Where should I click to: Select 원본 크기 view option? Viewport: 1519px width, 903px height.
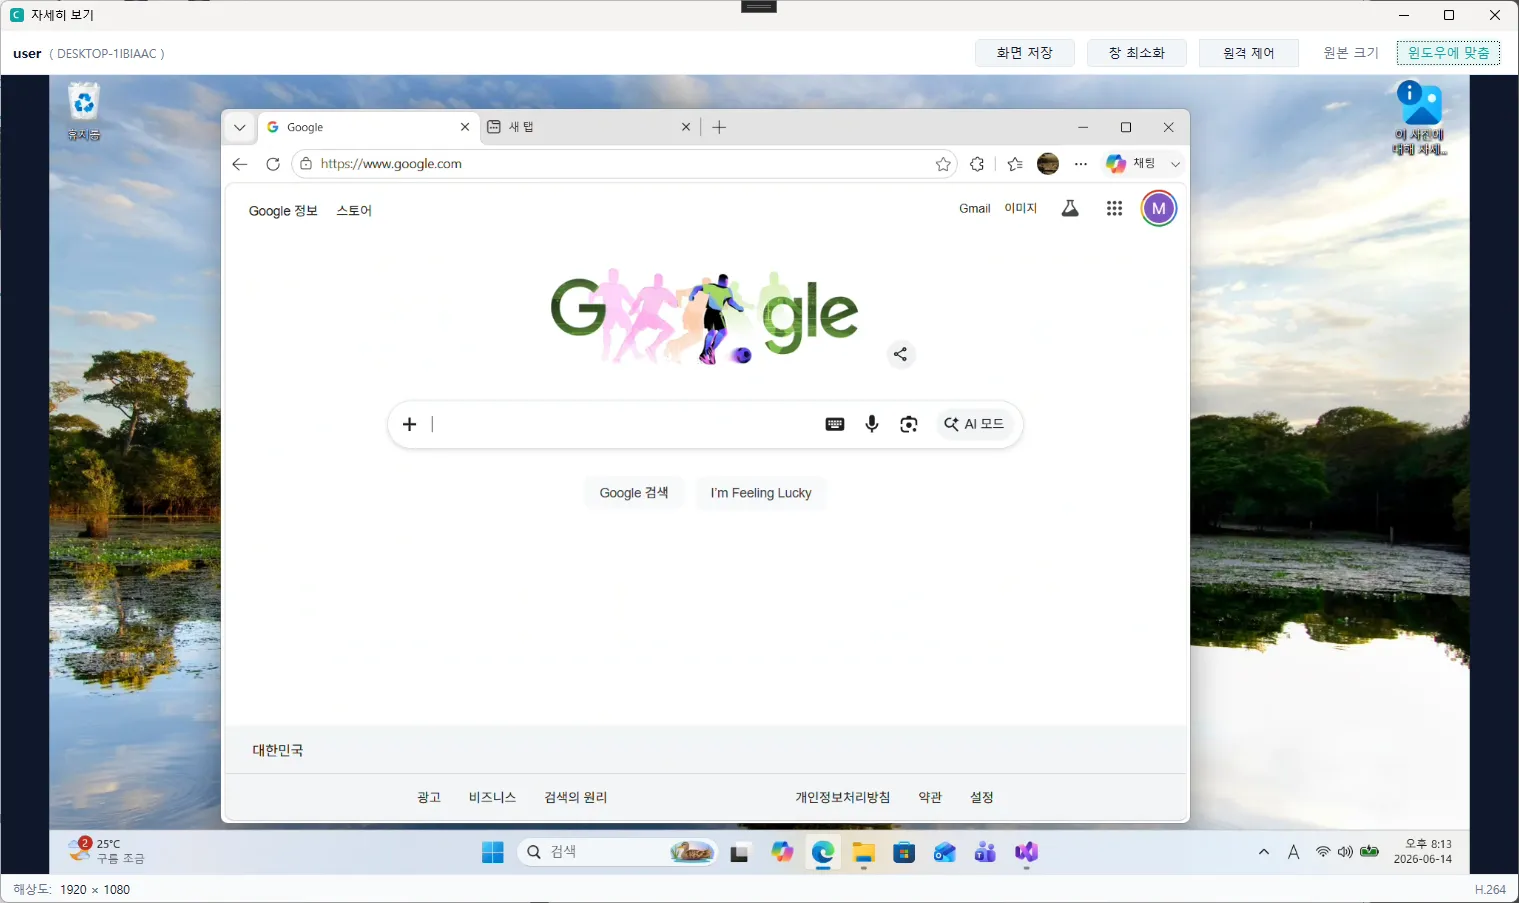click(1351, 53)
